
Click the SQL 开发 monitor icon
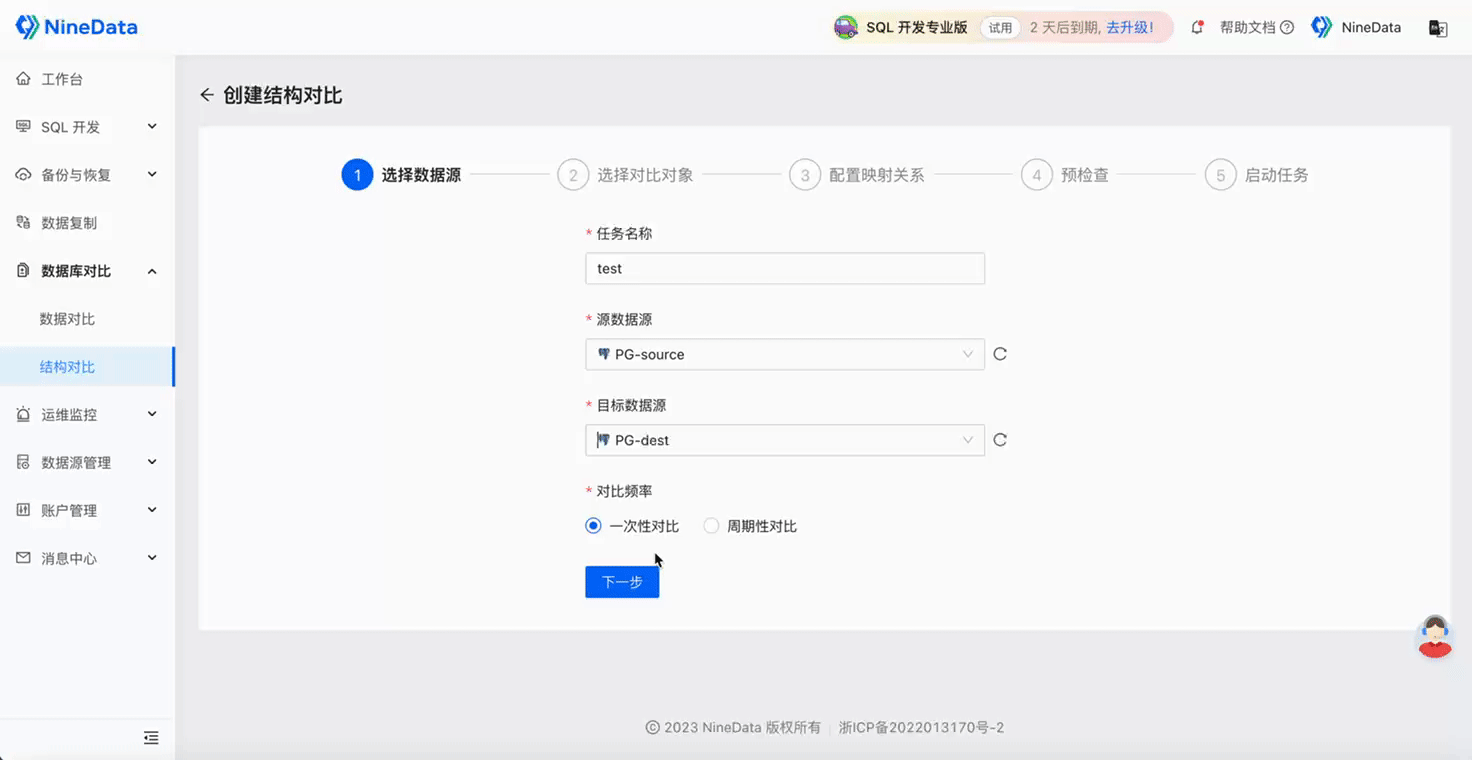23,127
